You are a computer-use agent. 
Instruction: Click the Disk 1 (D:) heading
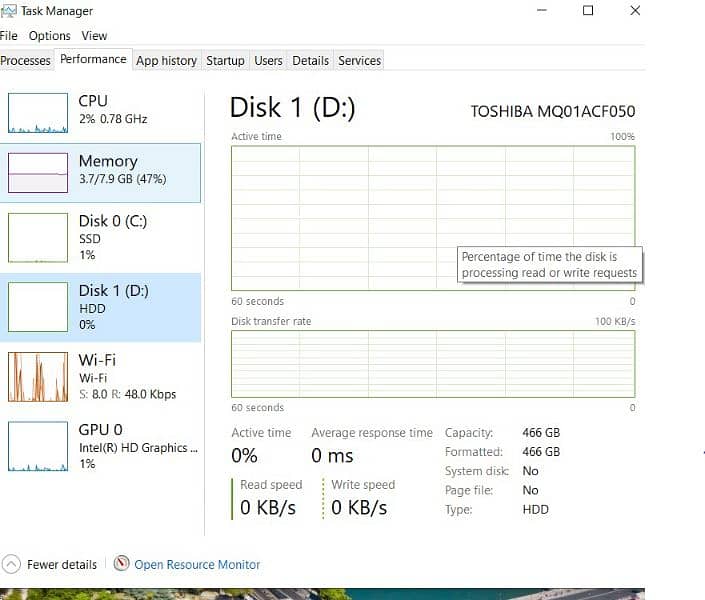coord(292,108)
